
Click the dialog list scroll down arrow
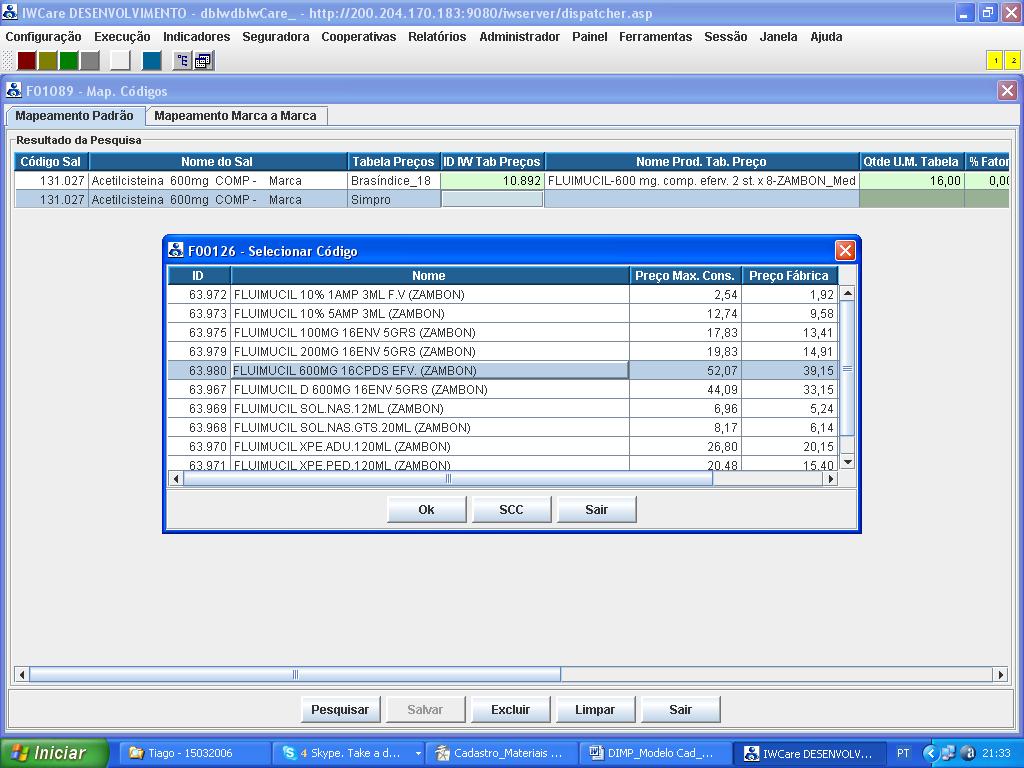tap(847, 462)
